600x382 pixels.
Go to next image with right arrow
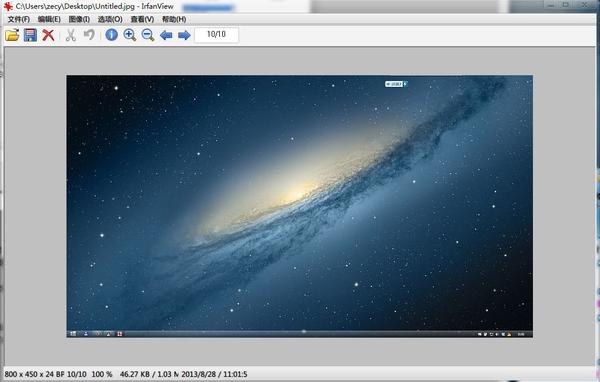coord(184,35)
